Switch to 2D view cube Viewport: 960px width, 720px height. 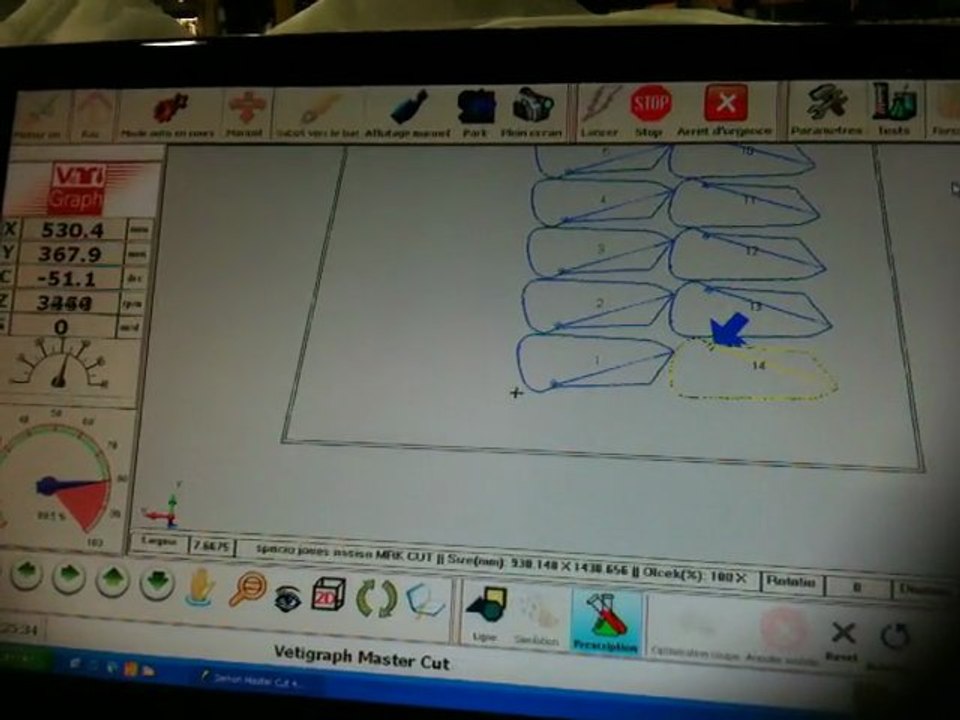pyautogui.click(x=328, y=594)
